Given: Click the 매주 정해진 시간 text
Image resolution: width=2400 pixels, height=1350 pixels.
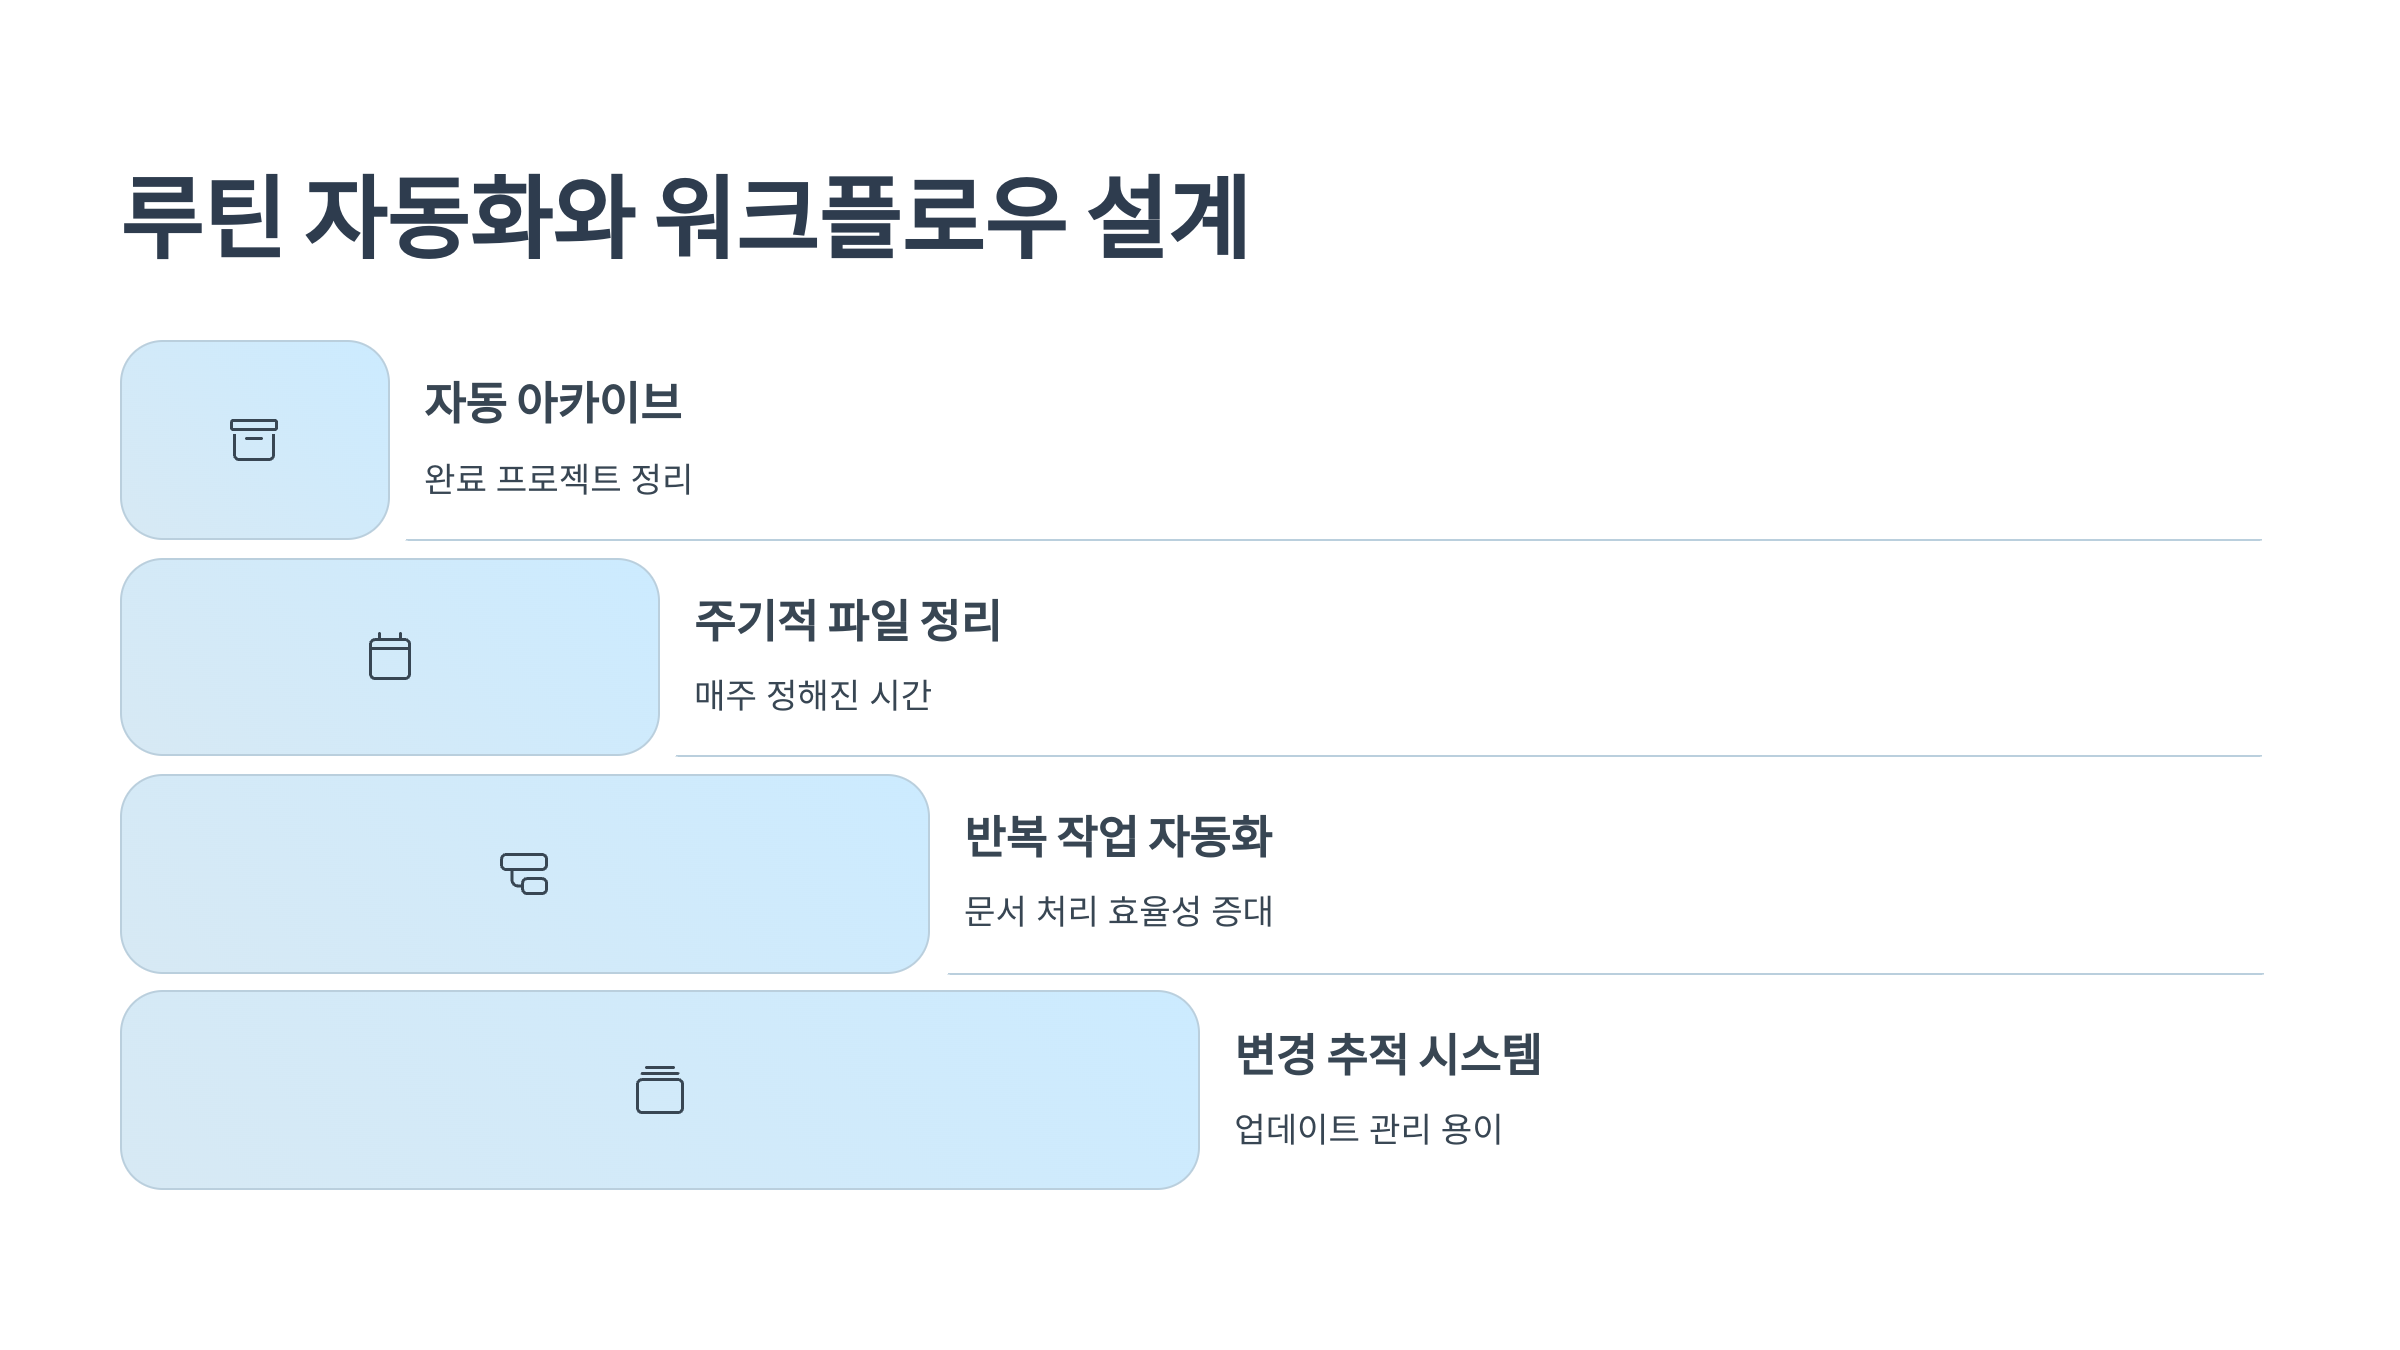Looking at the screenshot, I should coord(813,694).
